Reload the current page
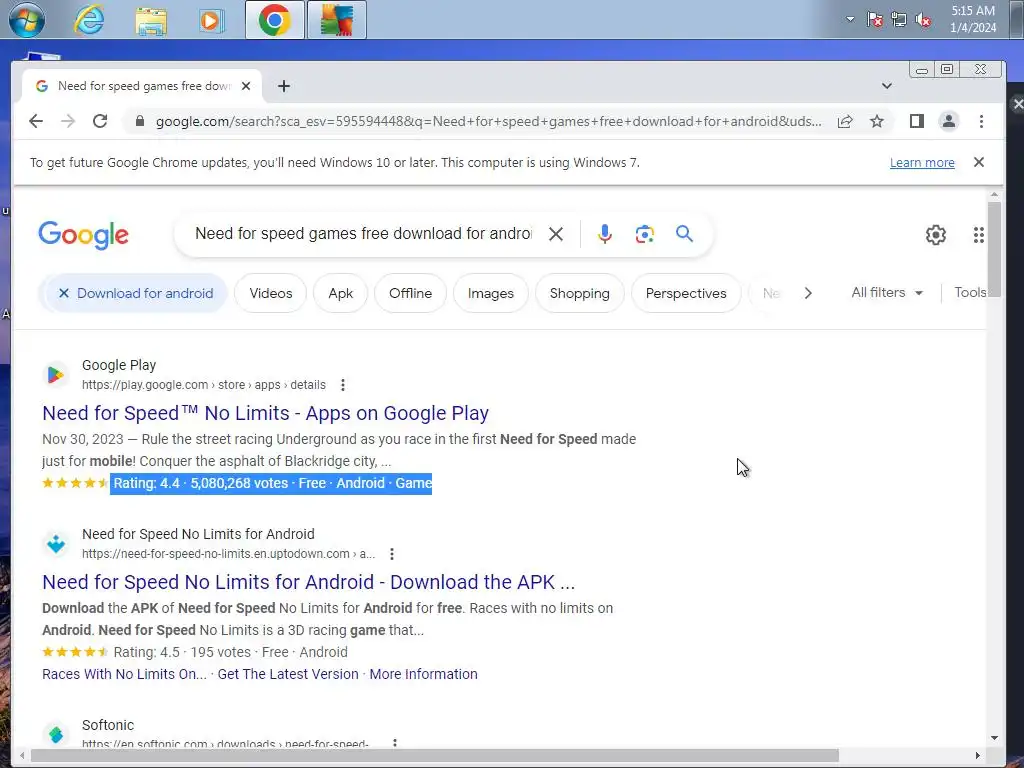 (x=100, y=121)
